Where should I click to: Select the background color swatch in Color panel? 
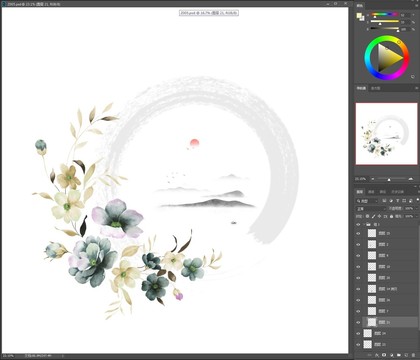click(363, 20)
